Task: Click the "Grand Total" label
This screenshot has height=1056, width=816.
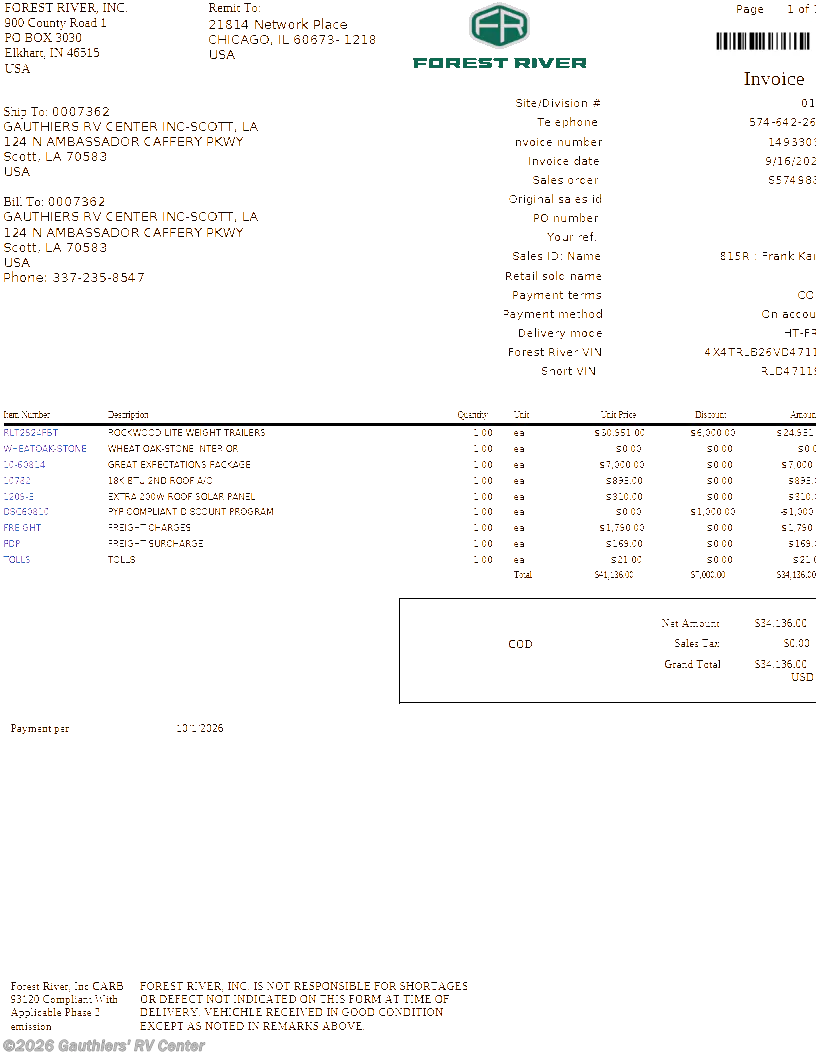Action: click(x=692, y=664)
